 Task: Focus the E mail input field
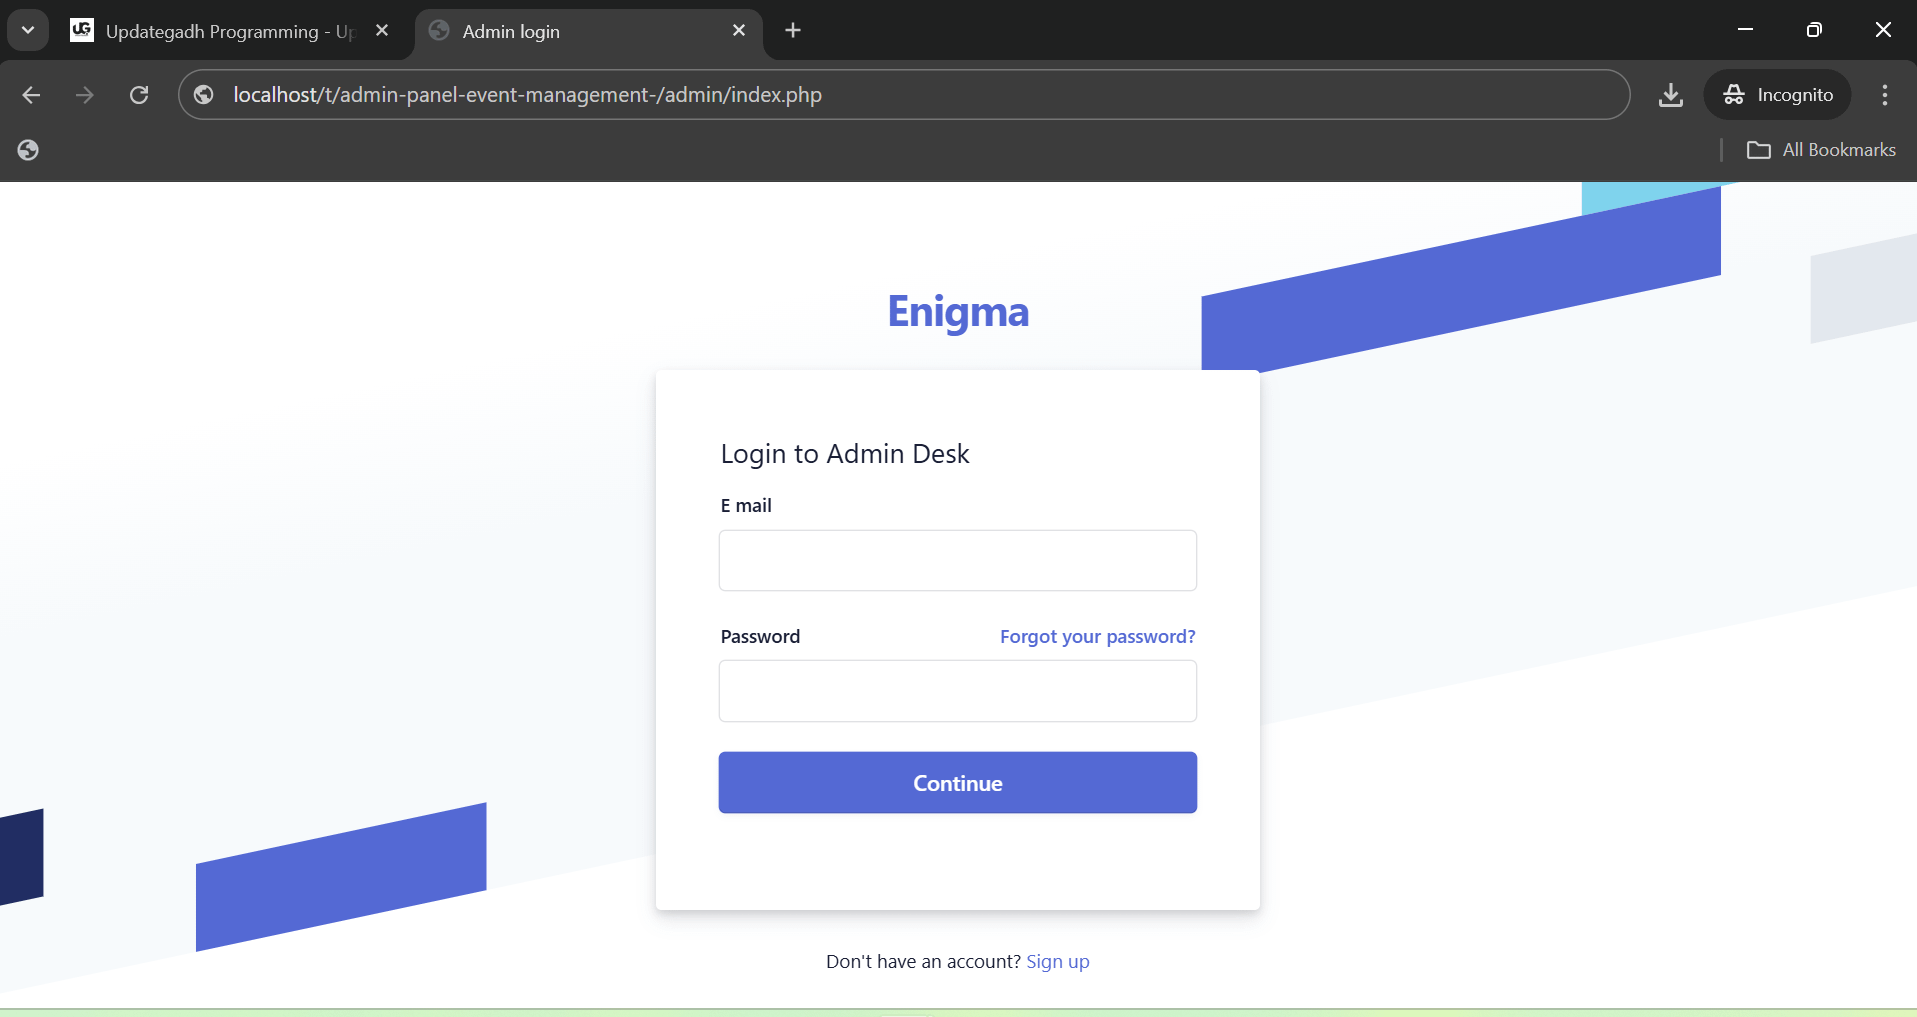click(x=957, y=561)
